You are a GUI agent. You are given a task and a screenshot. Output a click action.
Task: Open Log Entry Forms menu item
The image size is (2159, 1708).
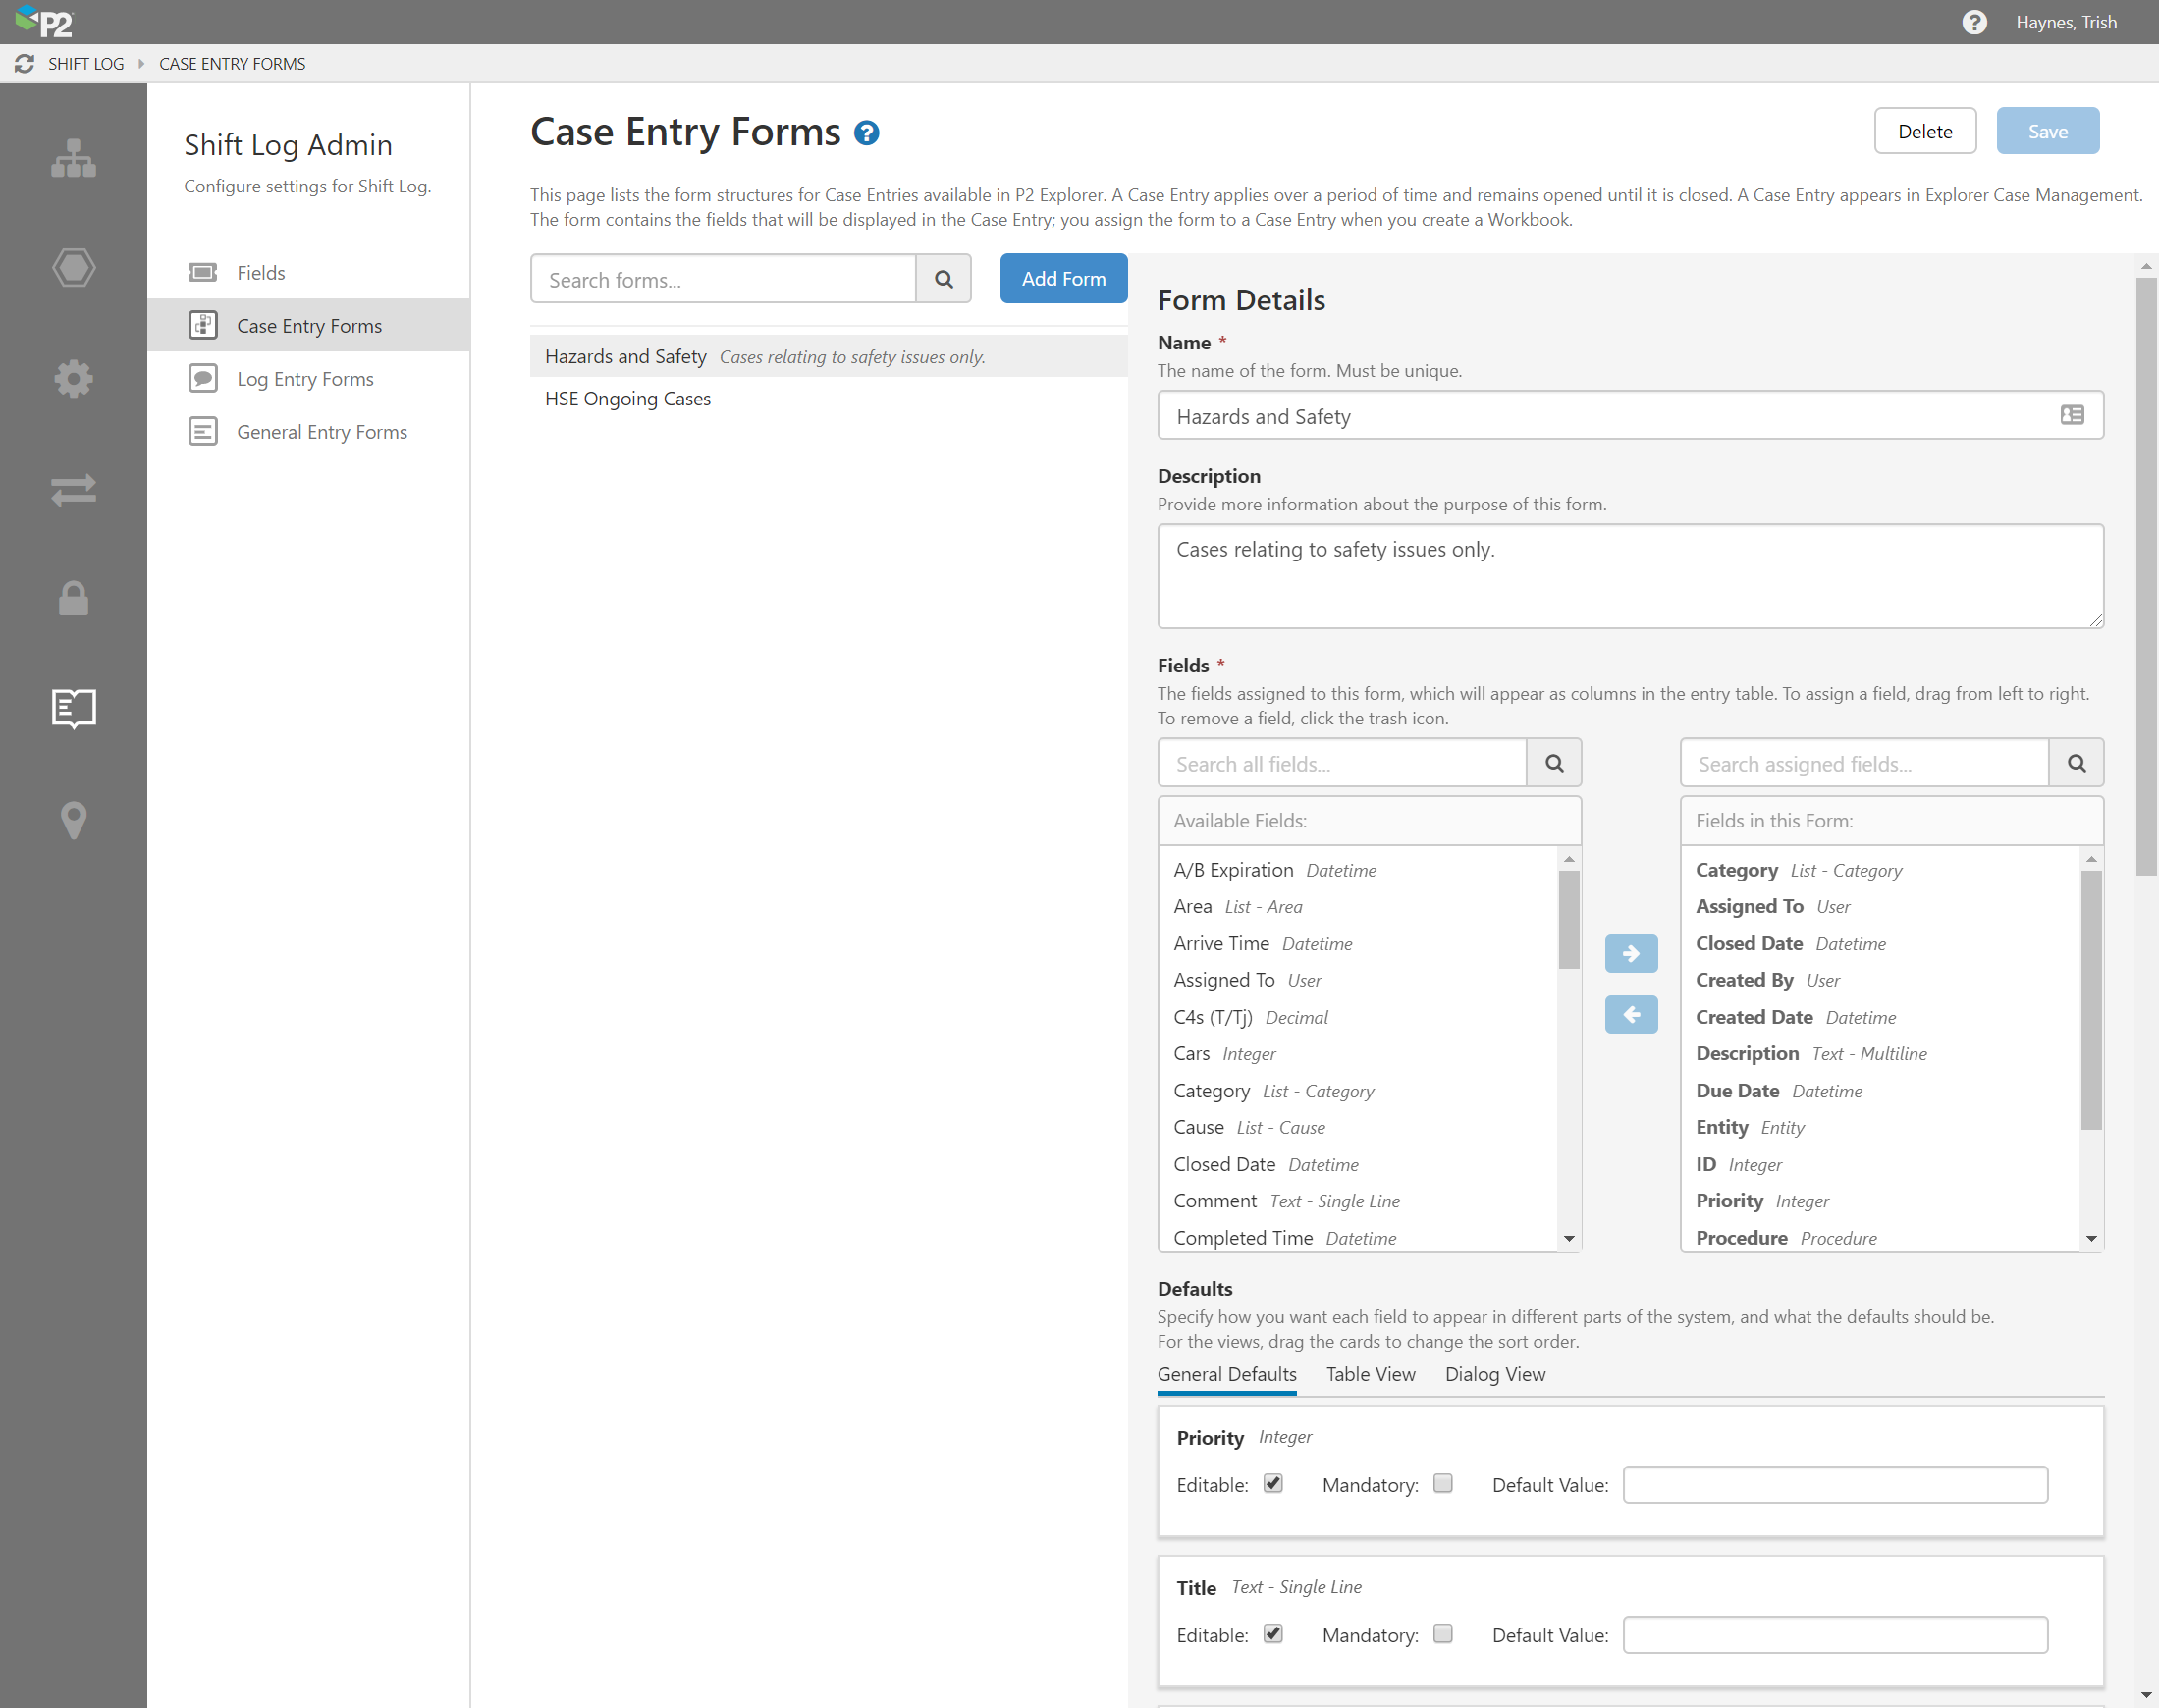(305, 379)
